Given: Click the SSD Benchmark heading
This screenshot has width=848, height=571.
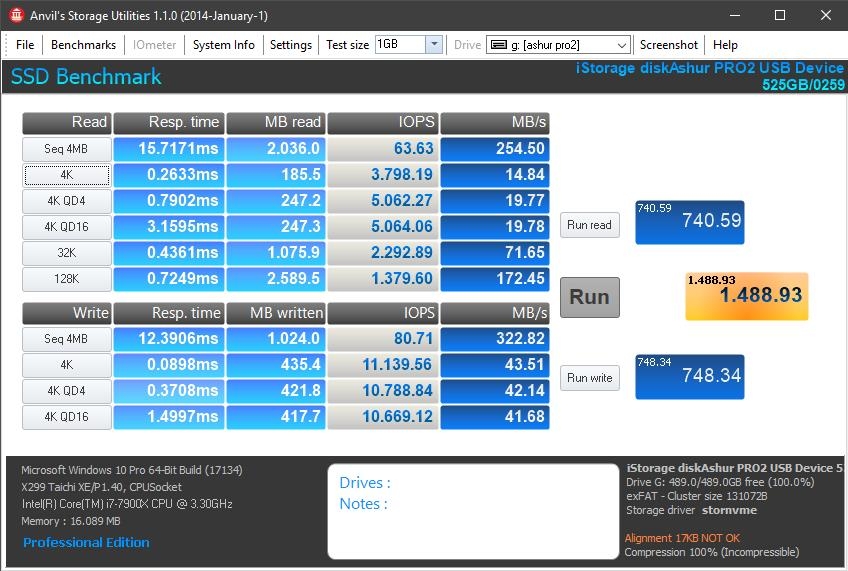Looking at the screenshot, I should [86, 76].
